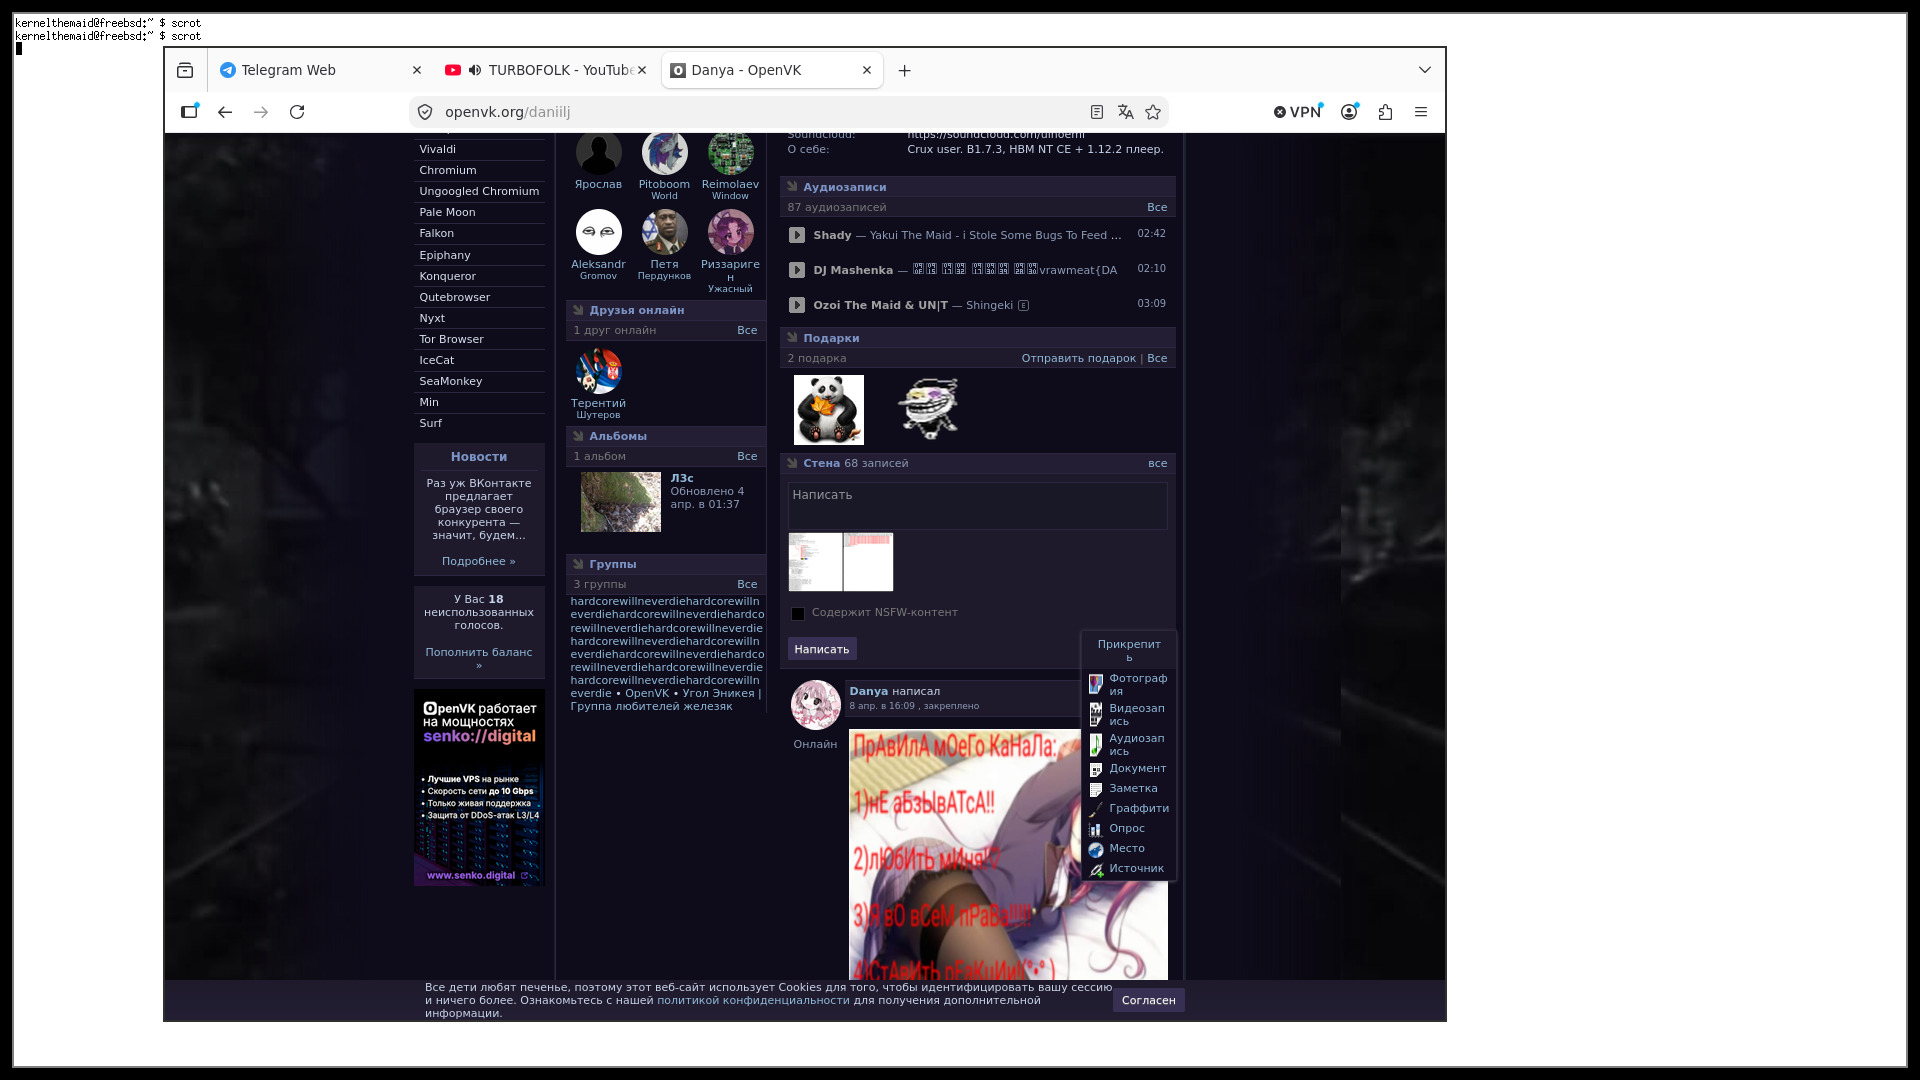Toggle the Содержит NSFW-контент checkbox
Viewport: 1920px width, 1080px height.
(x=798, y=614)
